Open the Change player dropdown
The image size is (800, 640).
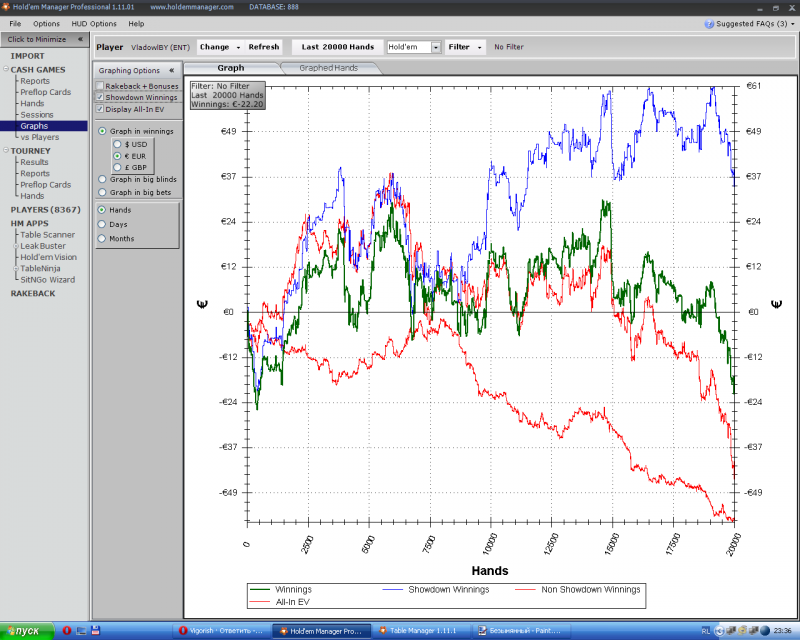click(x=220, y=47)
